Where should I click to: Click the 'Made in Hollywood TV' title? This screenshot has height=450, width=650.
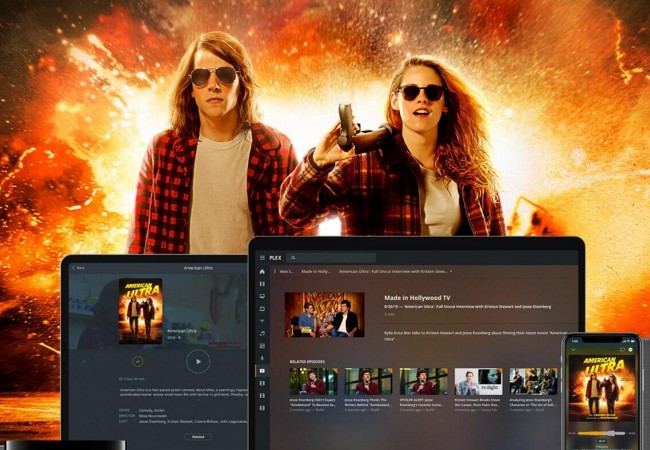tap(417, 298)
